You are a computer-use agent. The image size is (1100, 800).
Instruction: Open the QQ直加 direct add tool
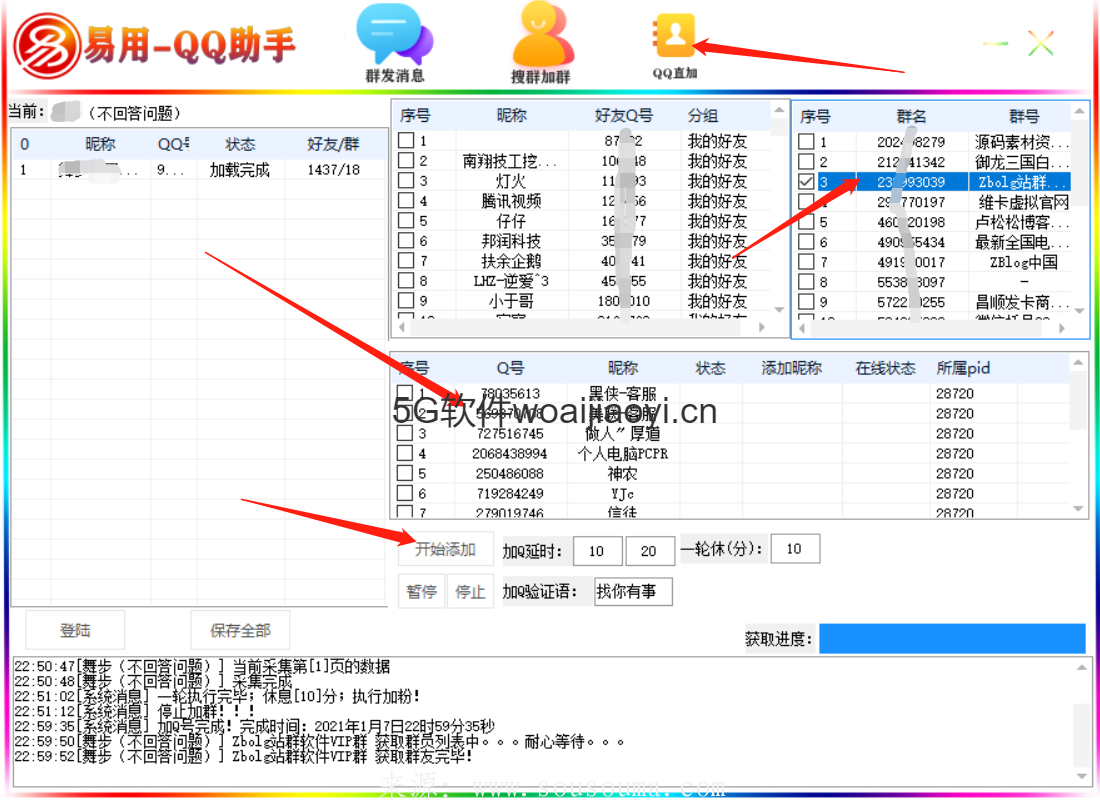click(x=675, y=46)
